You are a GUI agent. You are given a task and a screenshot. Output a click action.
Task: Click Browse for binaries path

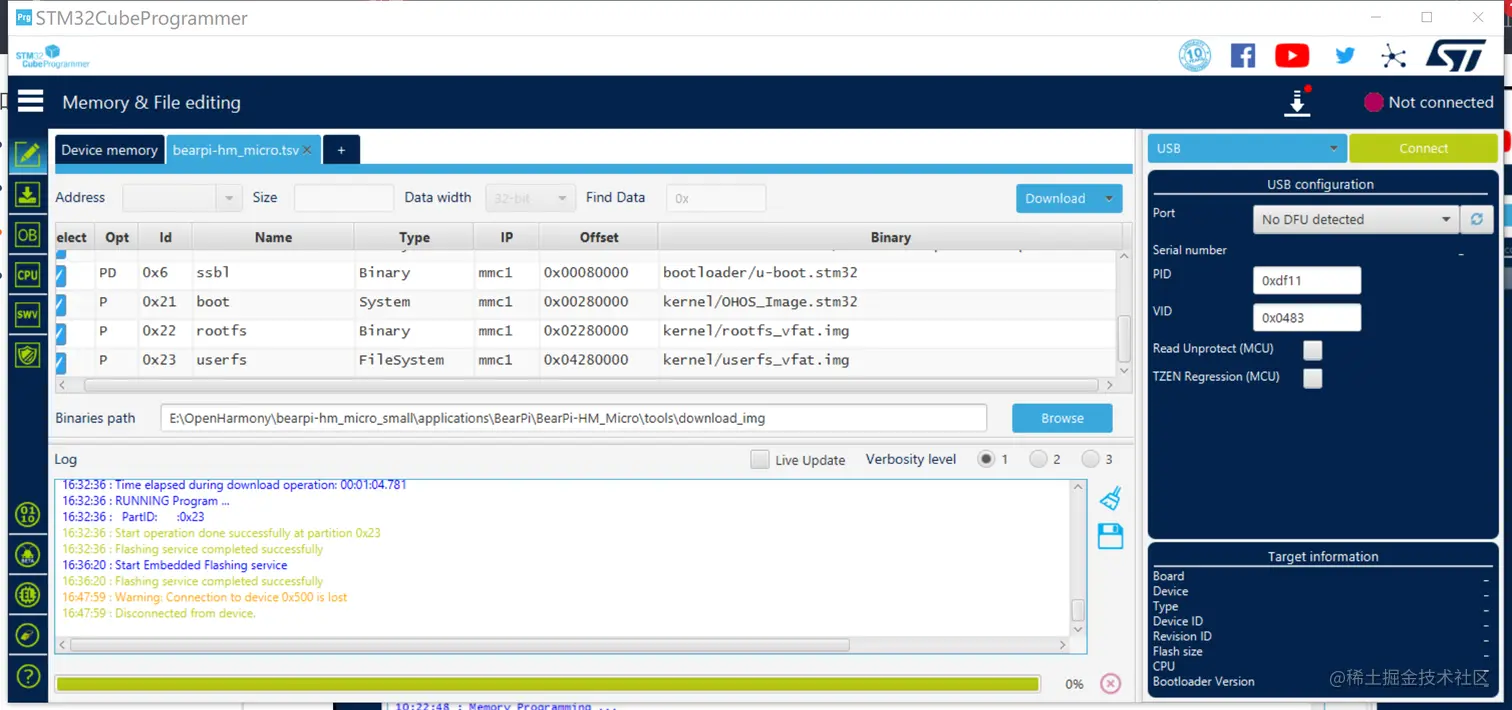tap(1062, 418)
